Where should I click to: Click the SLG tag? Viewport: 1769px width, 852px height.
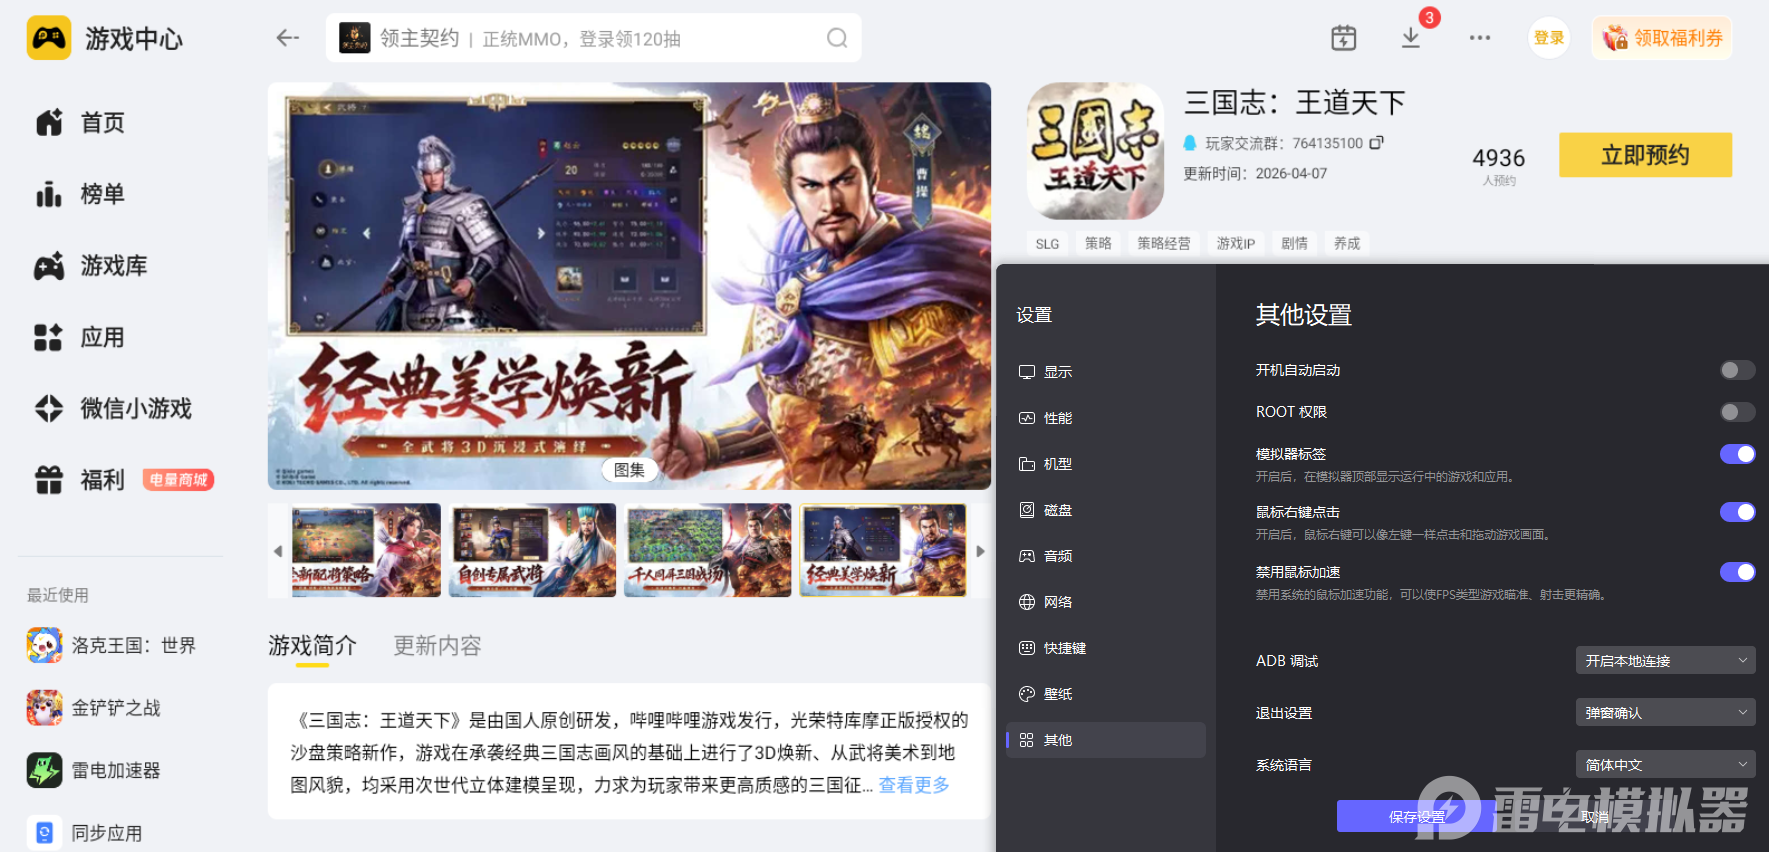point(1047,244)
